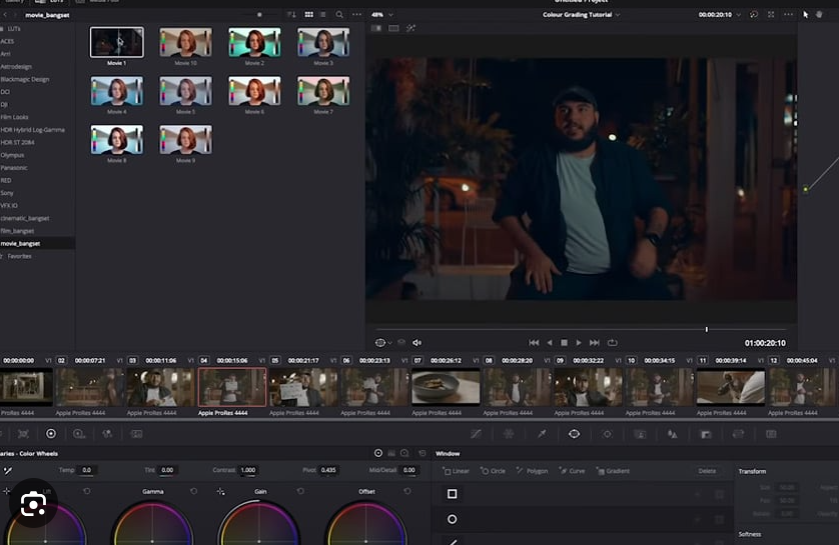839x545 pixels.
Task: Open the Blackmagic Design LUT folder
Action: tap(24, 79)
